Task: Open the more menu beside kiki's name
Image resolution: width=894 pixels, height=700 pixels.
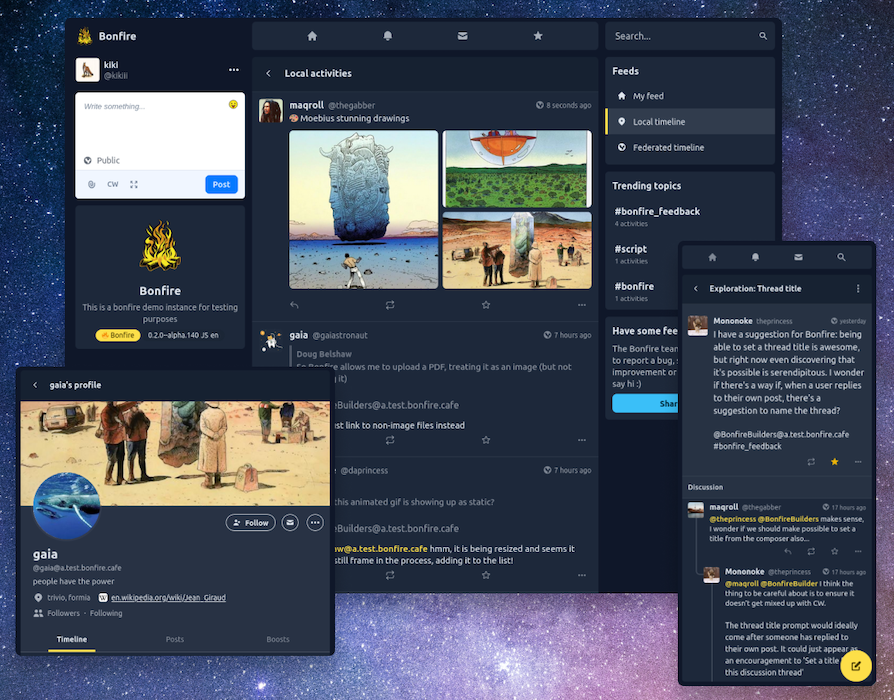Action: click(234, 70)
